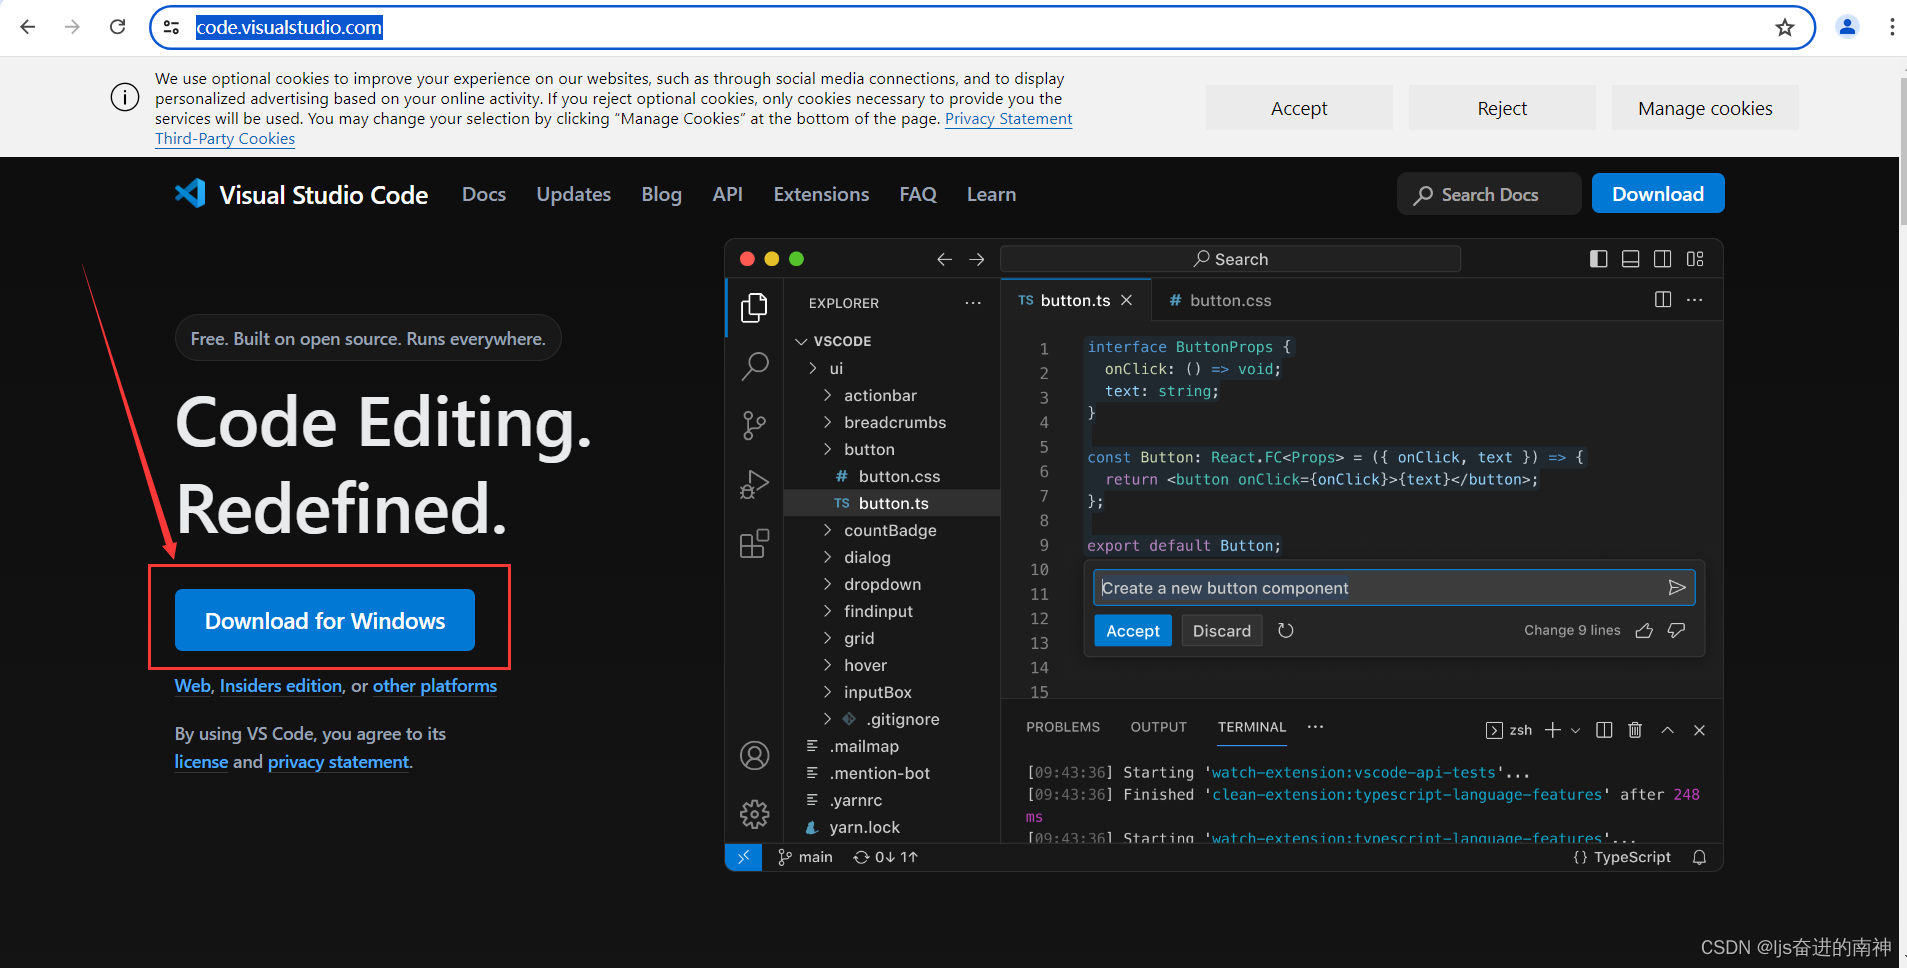Reload the page with refresh icon

pos(117,27)
